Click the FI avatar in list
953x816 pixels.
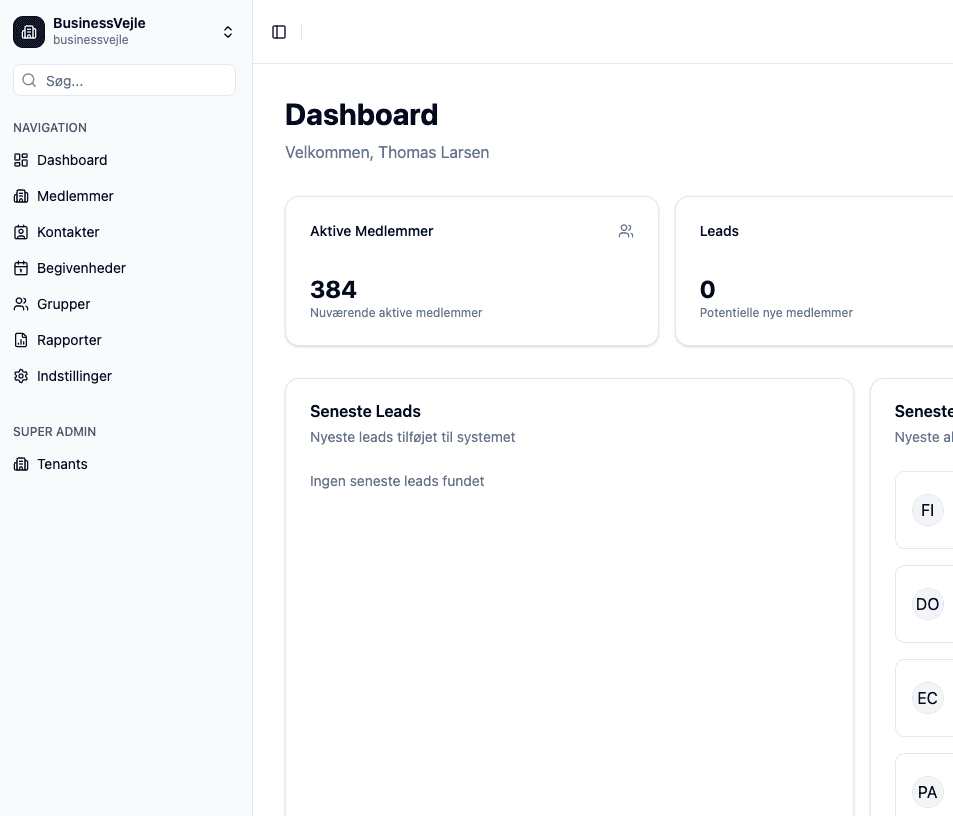click(927, 510)
